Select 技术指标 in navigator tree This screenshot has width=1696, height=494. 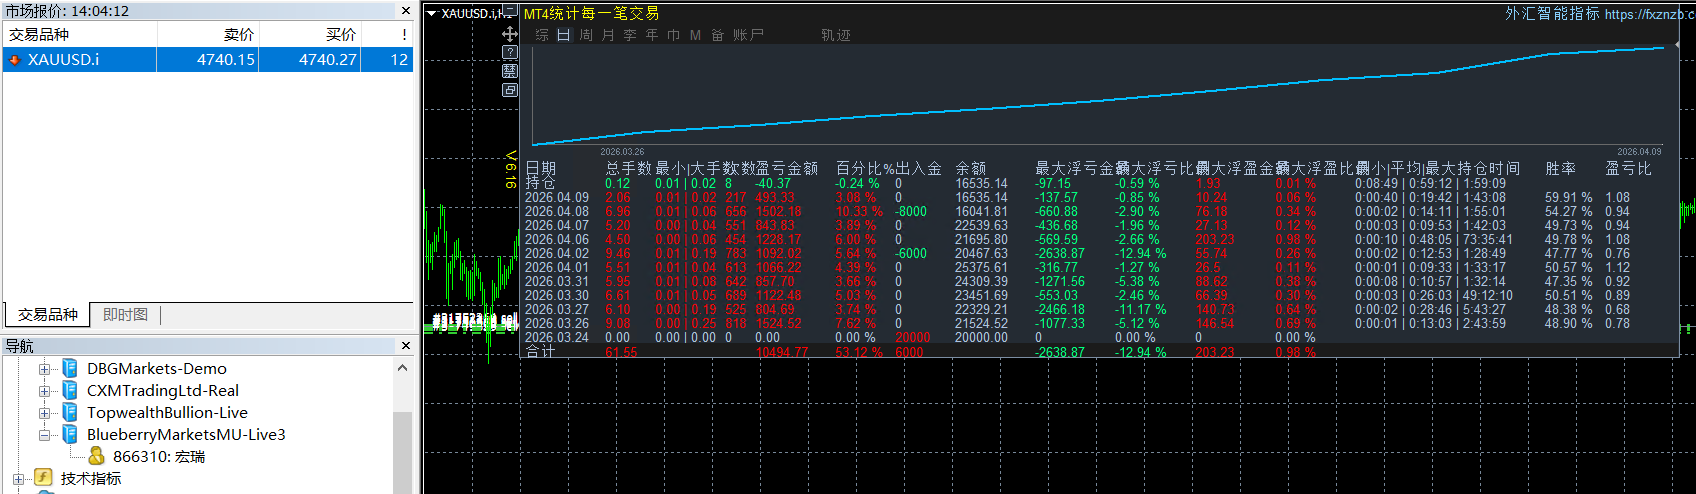(91, 479)
